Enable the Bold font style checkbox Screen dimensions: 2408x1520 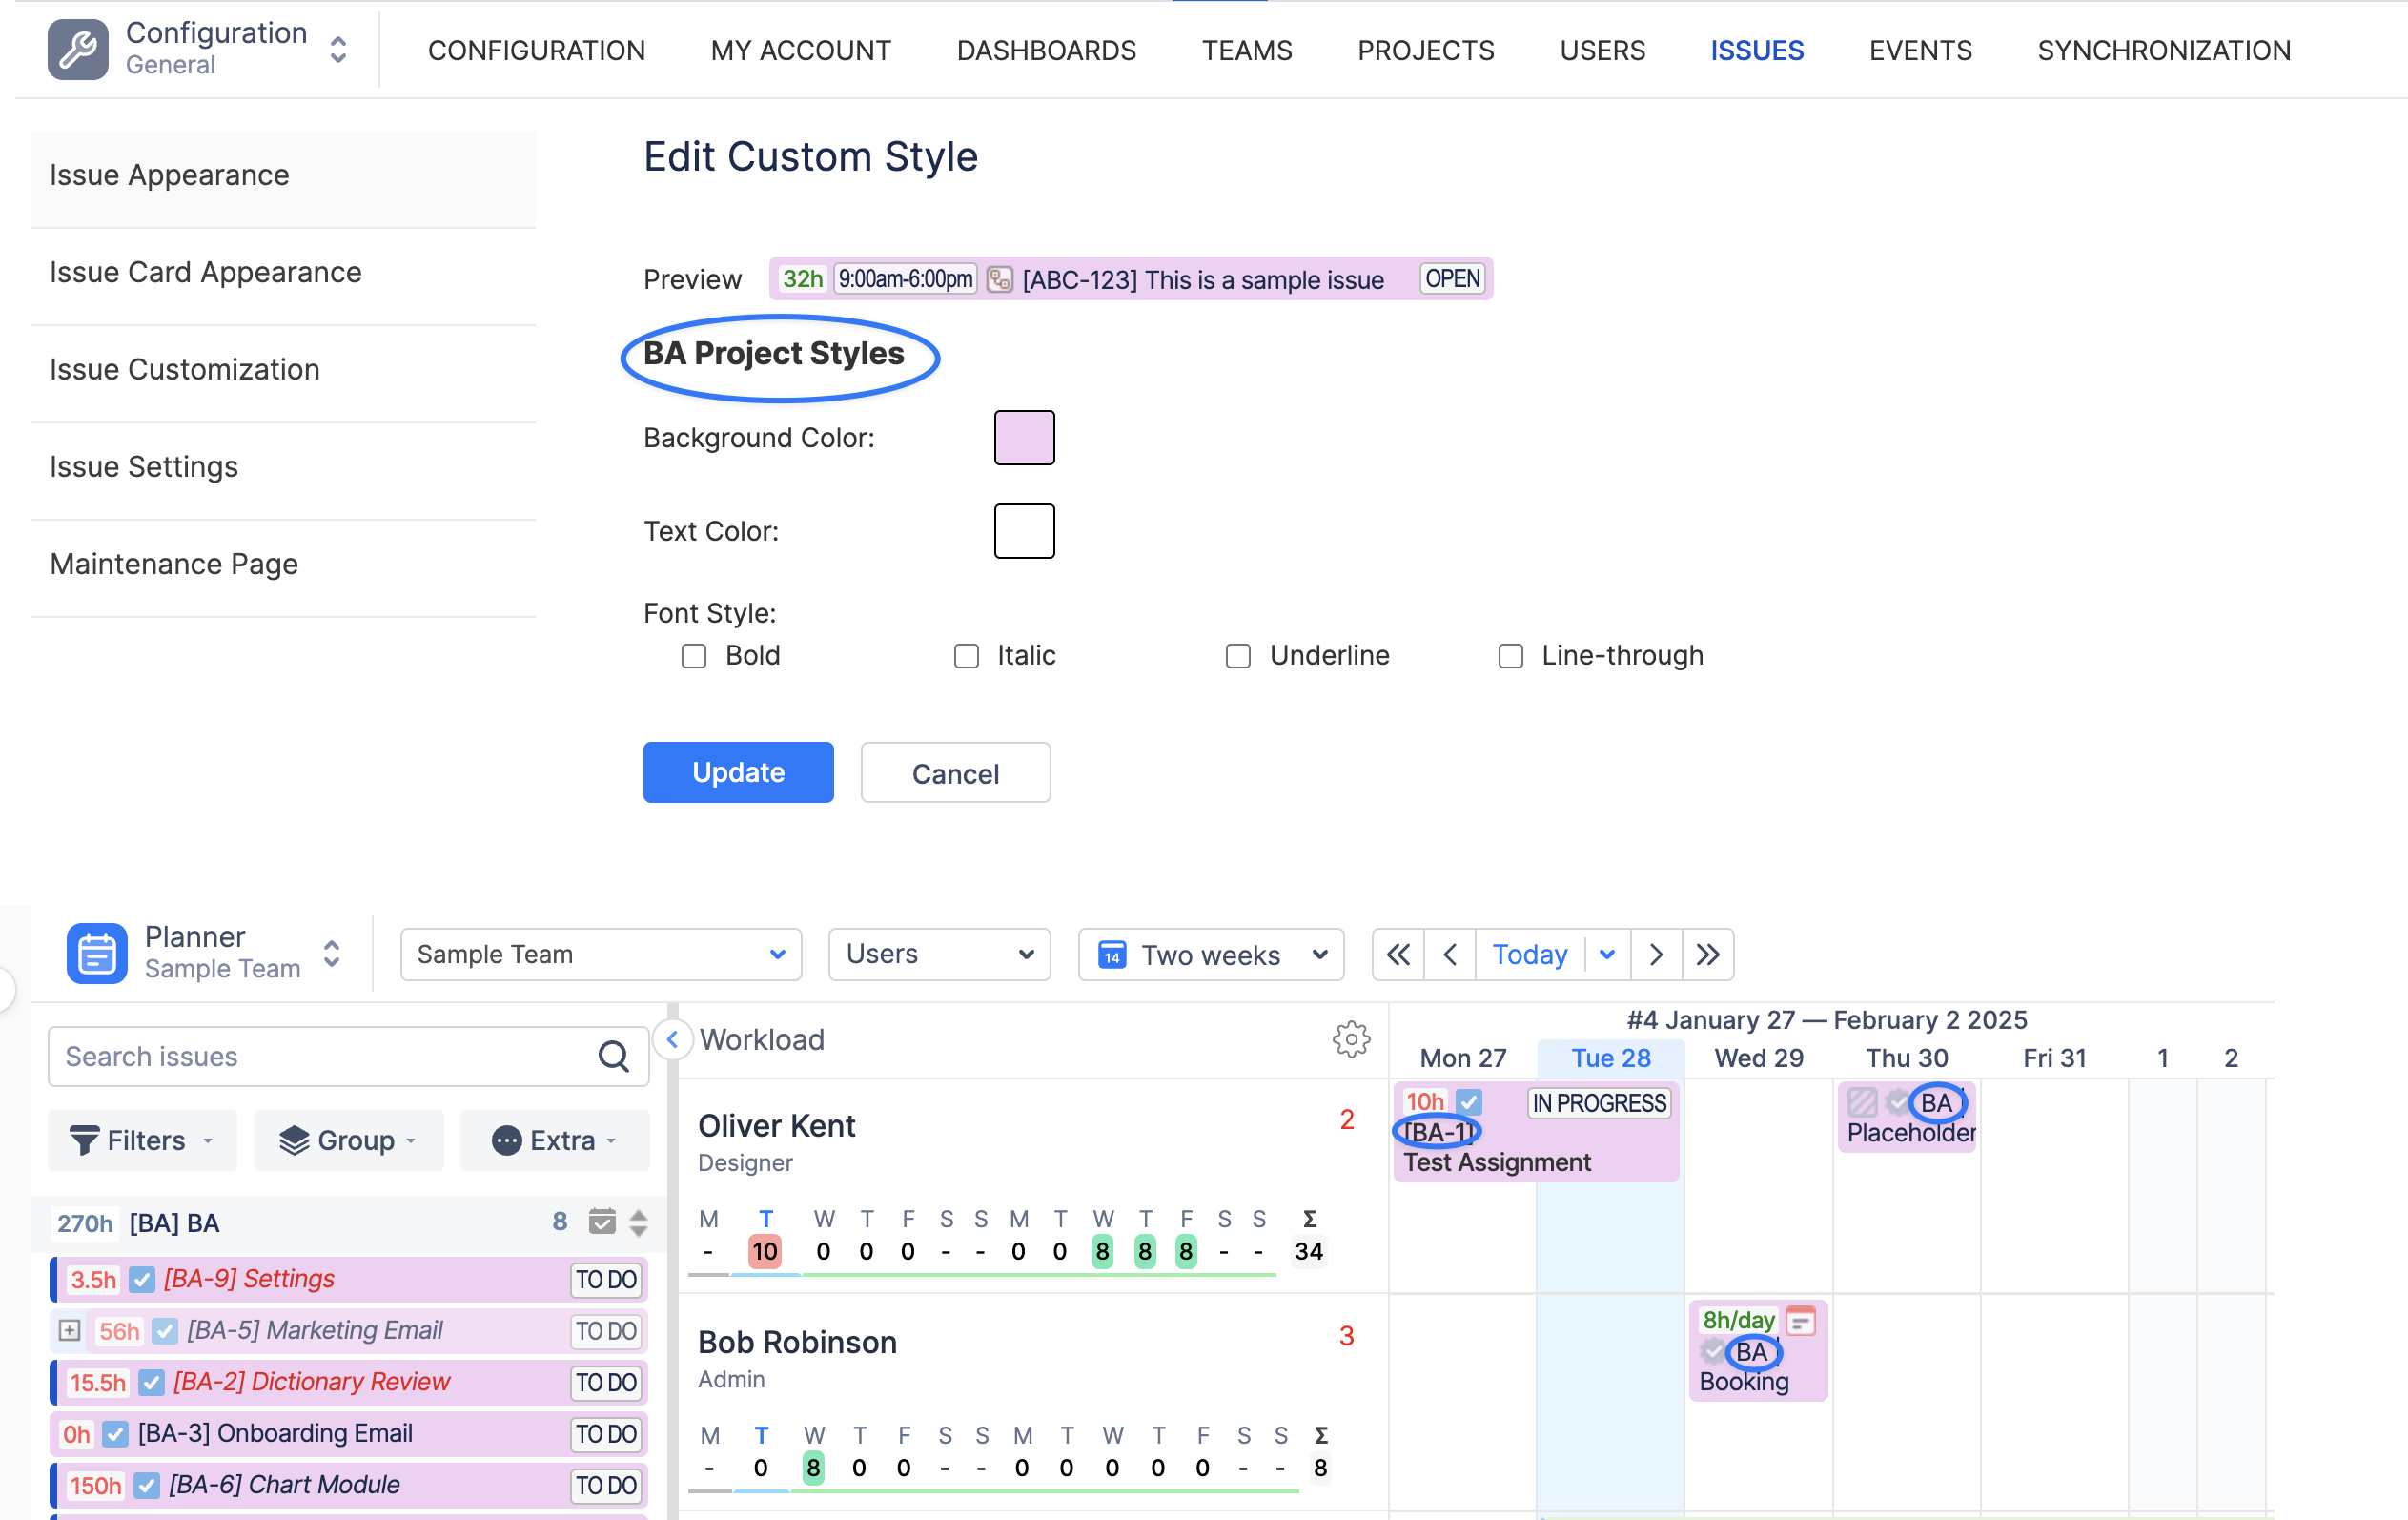click(x=693, y=656)
